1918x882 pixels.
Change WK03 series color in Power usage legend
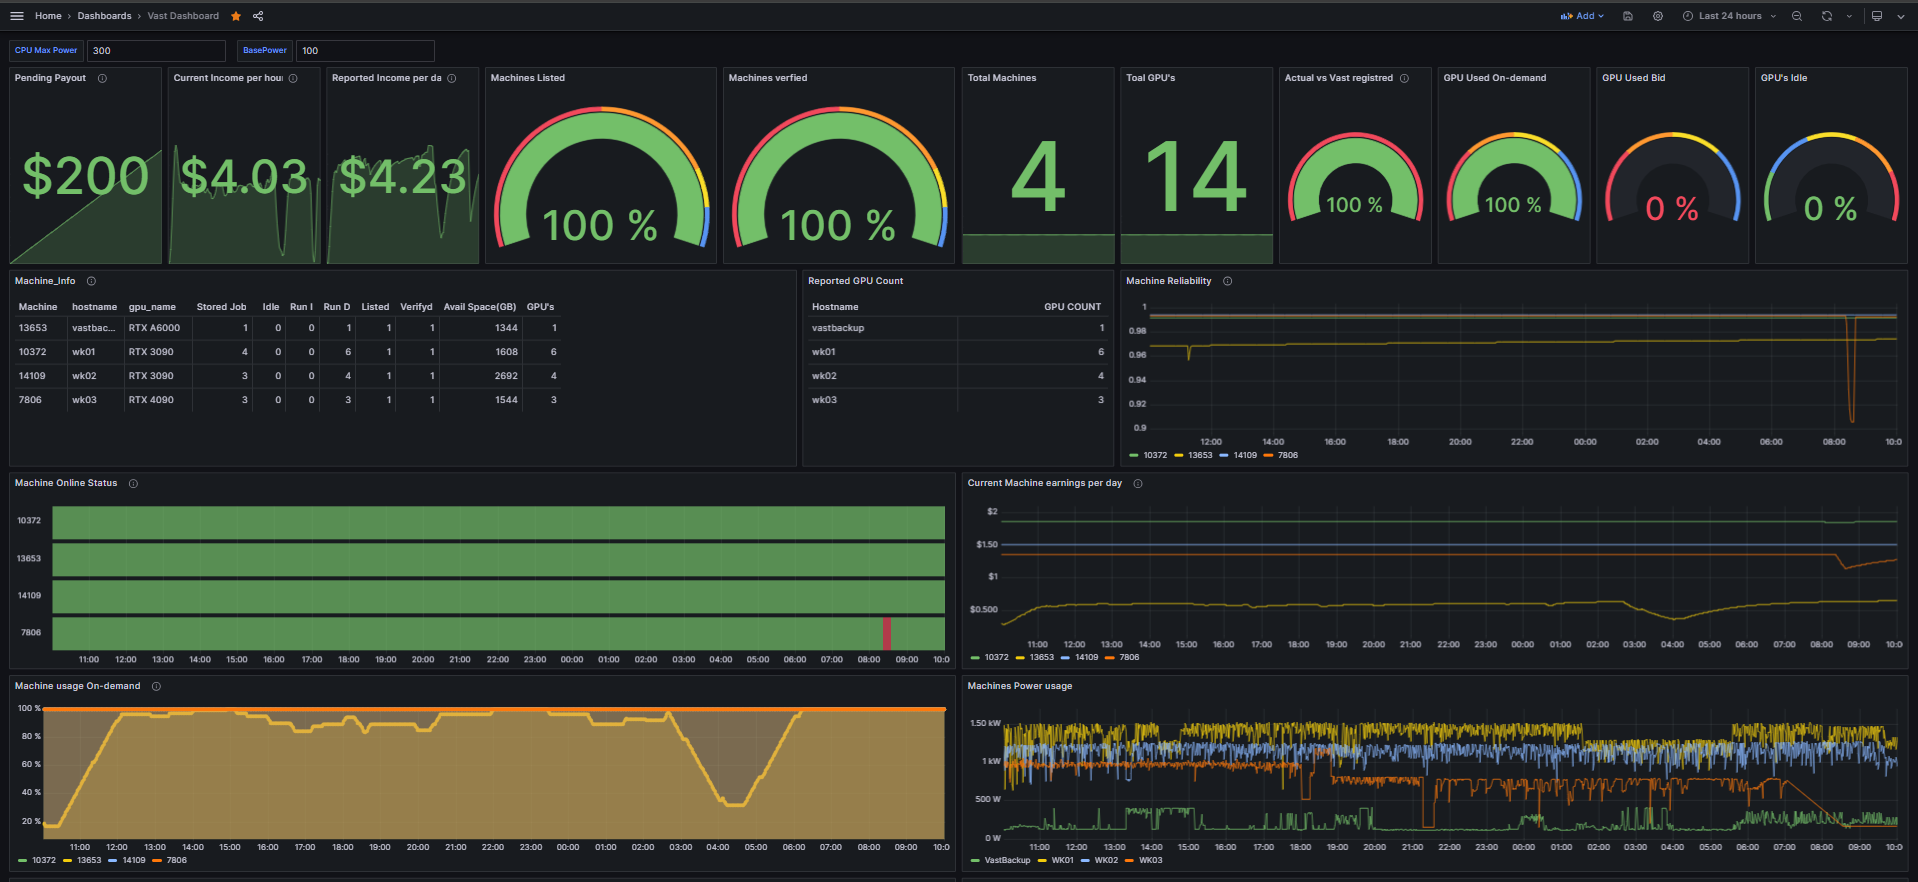(1131, 860)
